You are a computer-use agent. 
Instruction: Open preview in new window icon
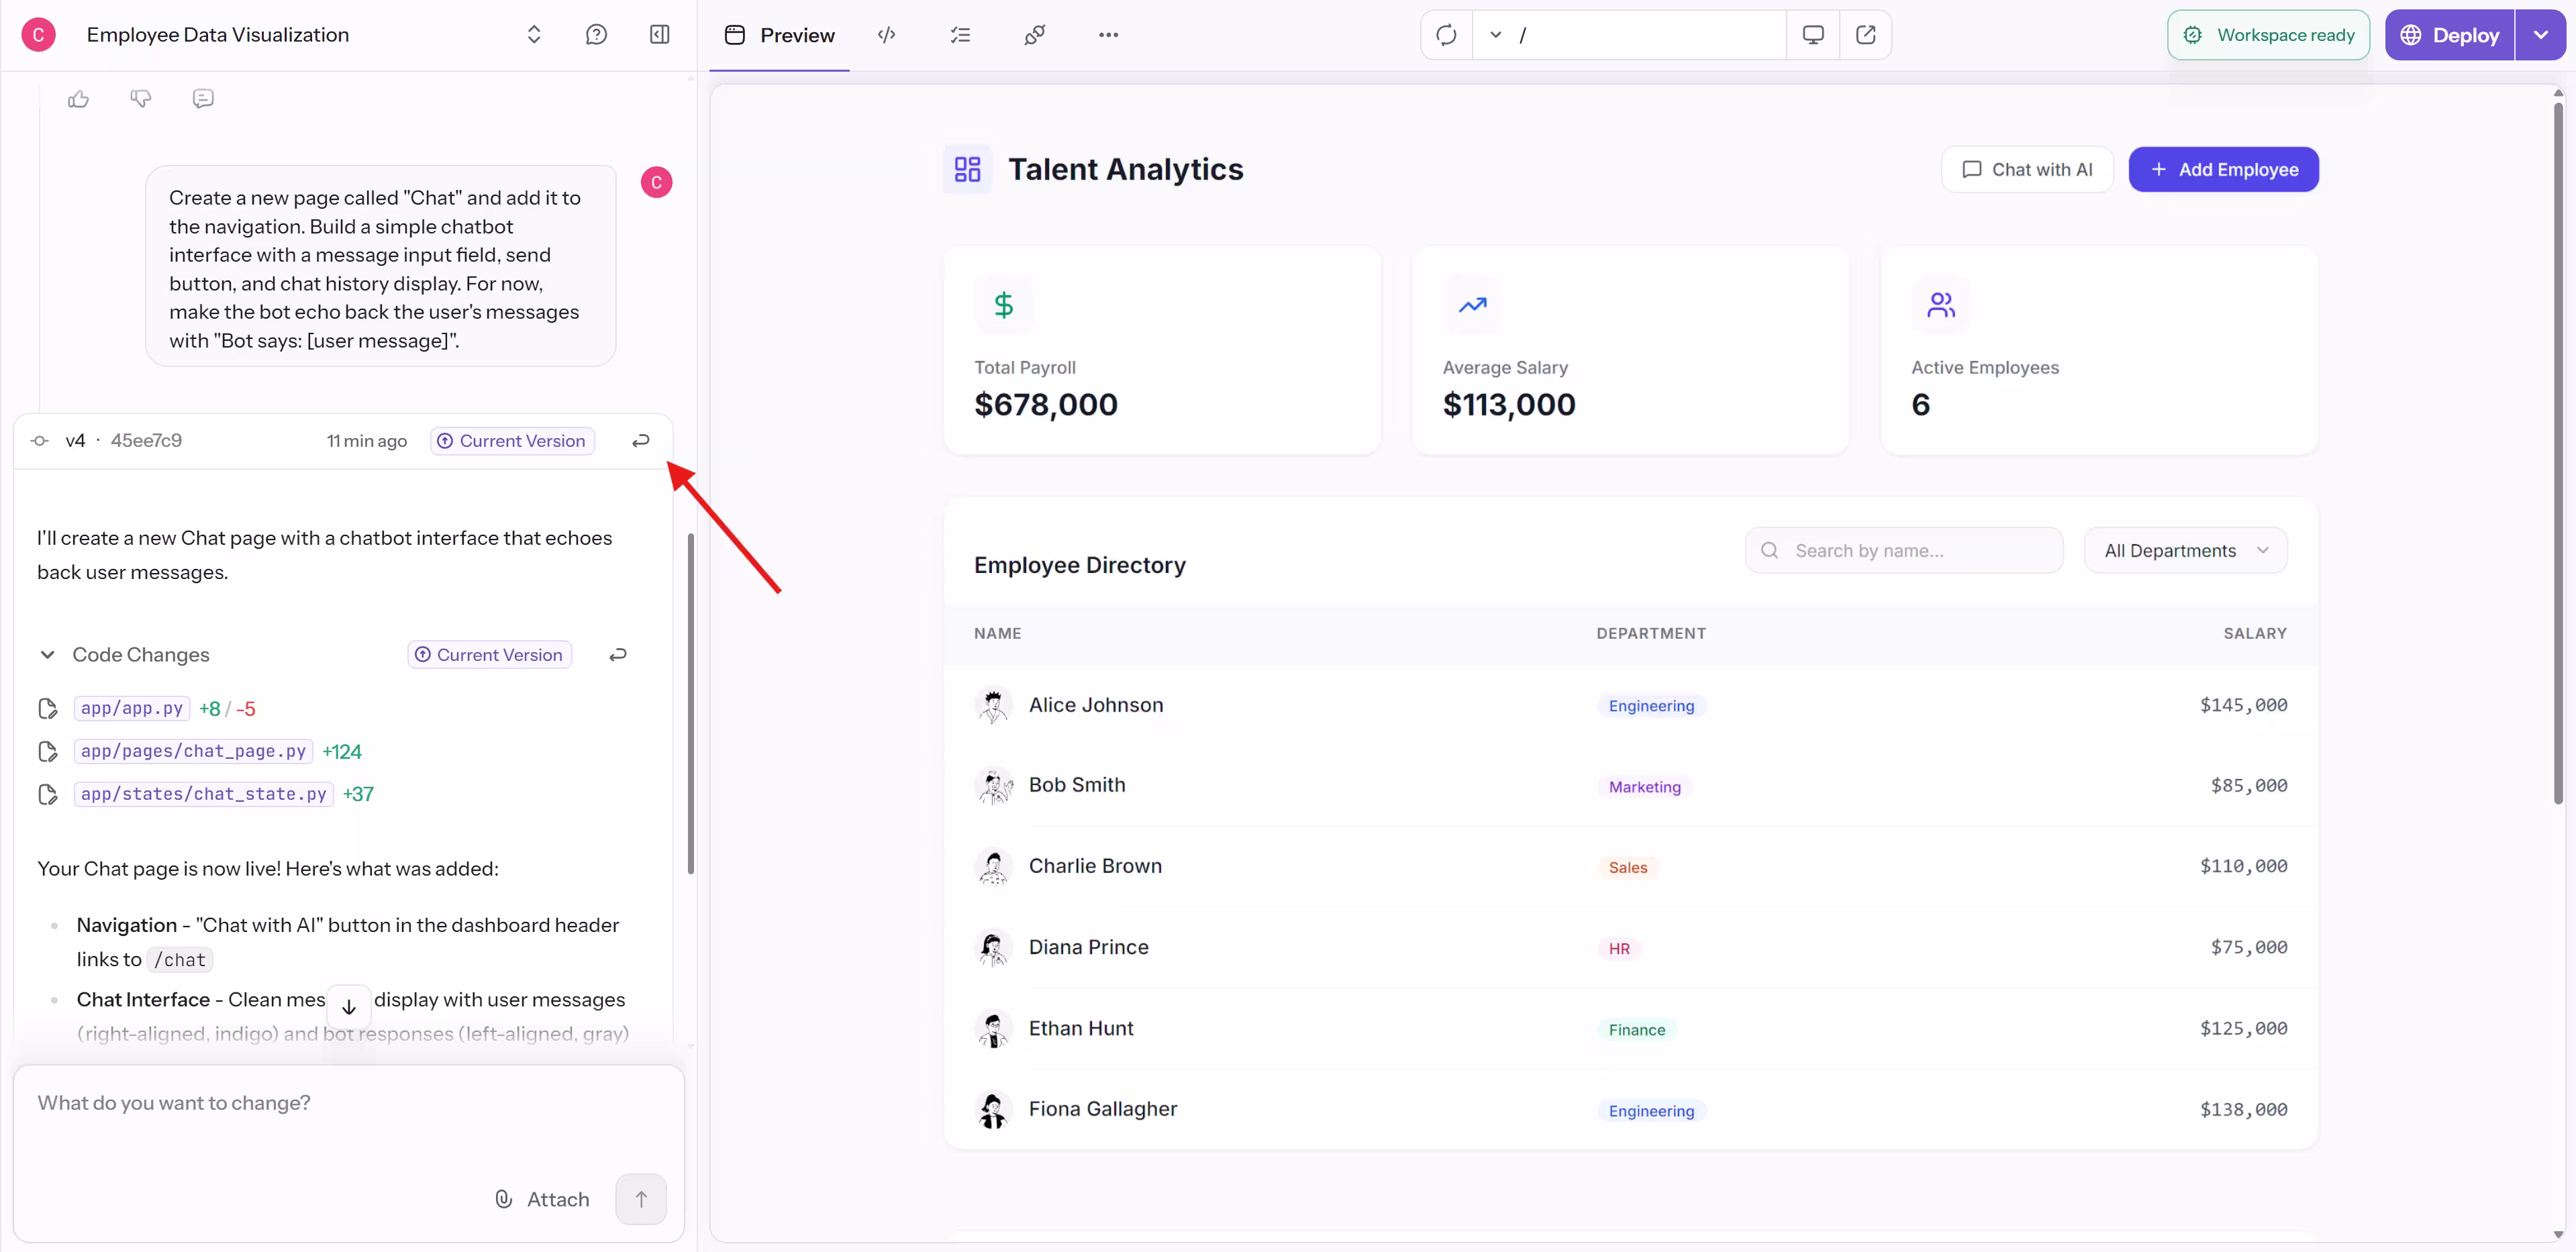[1865, 35]
